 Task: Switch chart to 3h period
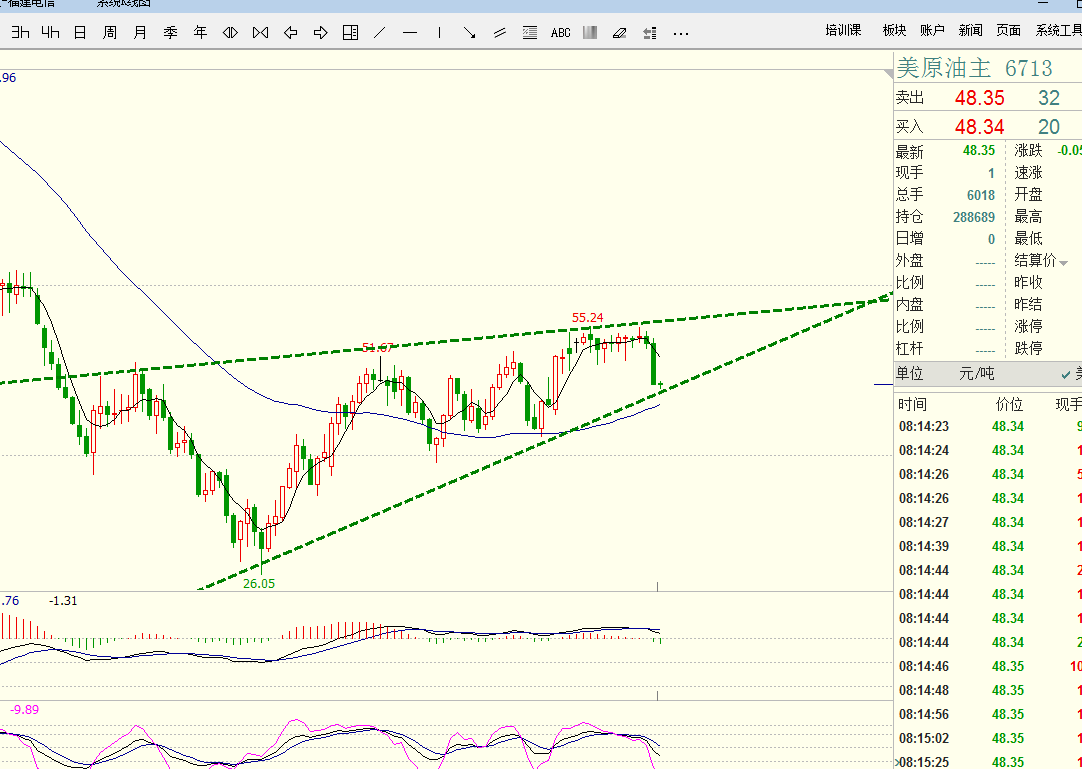20,32
